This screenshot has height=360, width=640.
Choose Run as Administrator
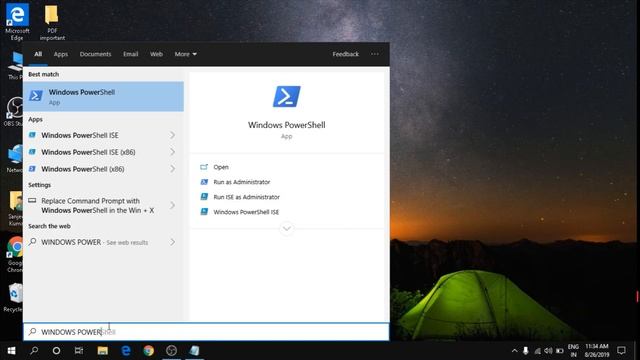(242, 182)
